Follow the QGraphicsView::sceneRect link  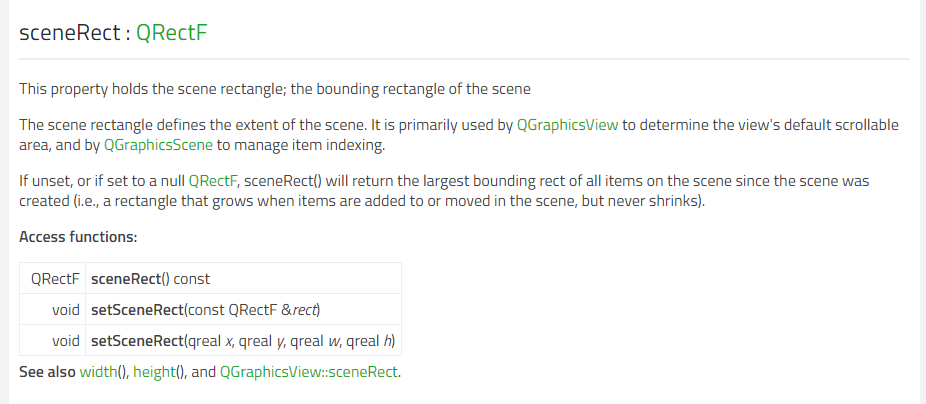coord(309,372)
